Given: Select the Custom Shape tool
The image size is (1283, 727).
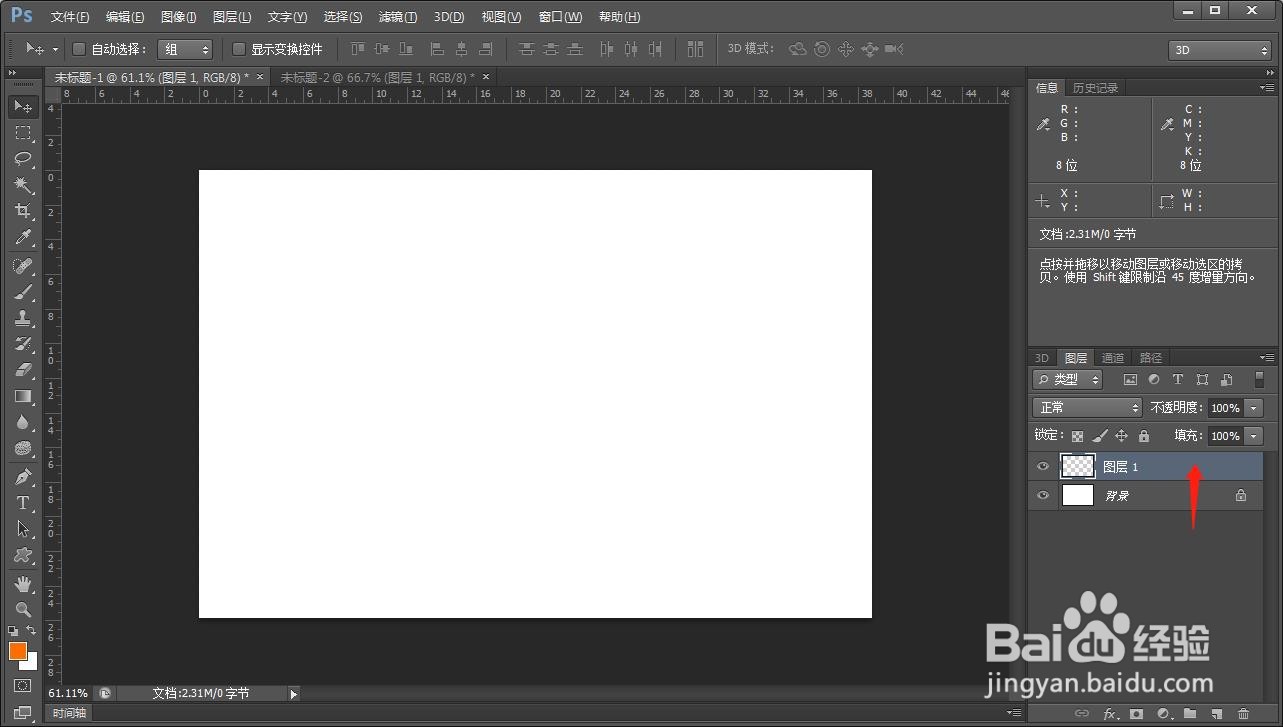Looking at the screenshot, I should pos(23,555).
